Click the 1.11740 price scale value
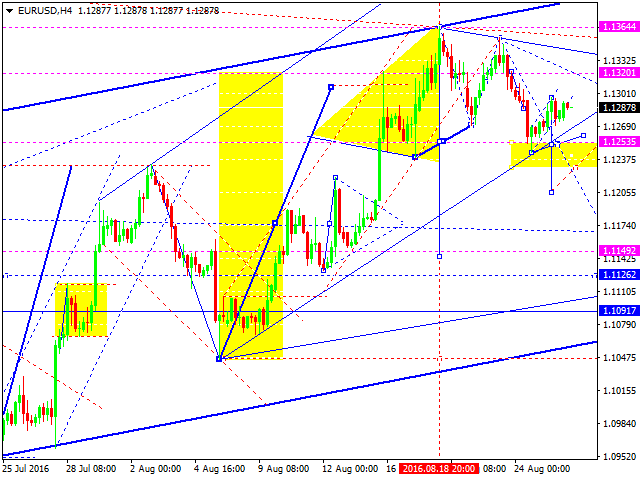The width and height of the screenshot is (640, 480). (620, 226)
